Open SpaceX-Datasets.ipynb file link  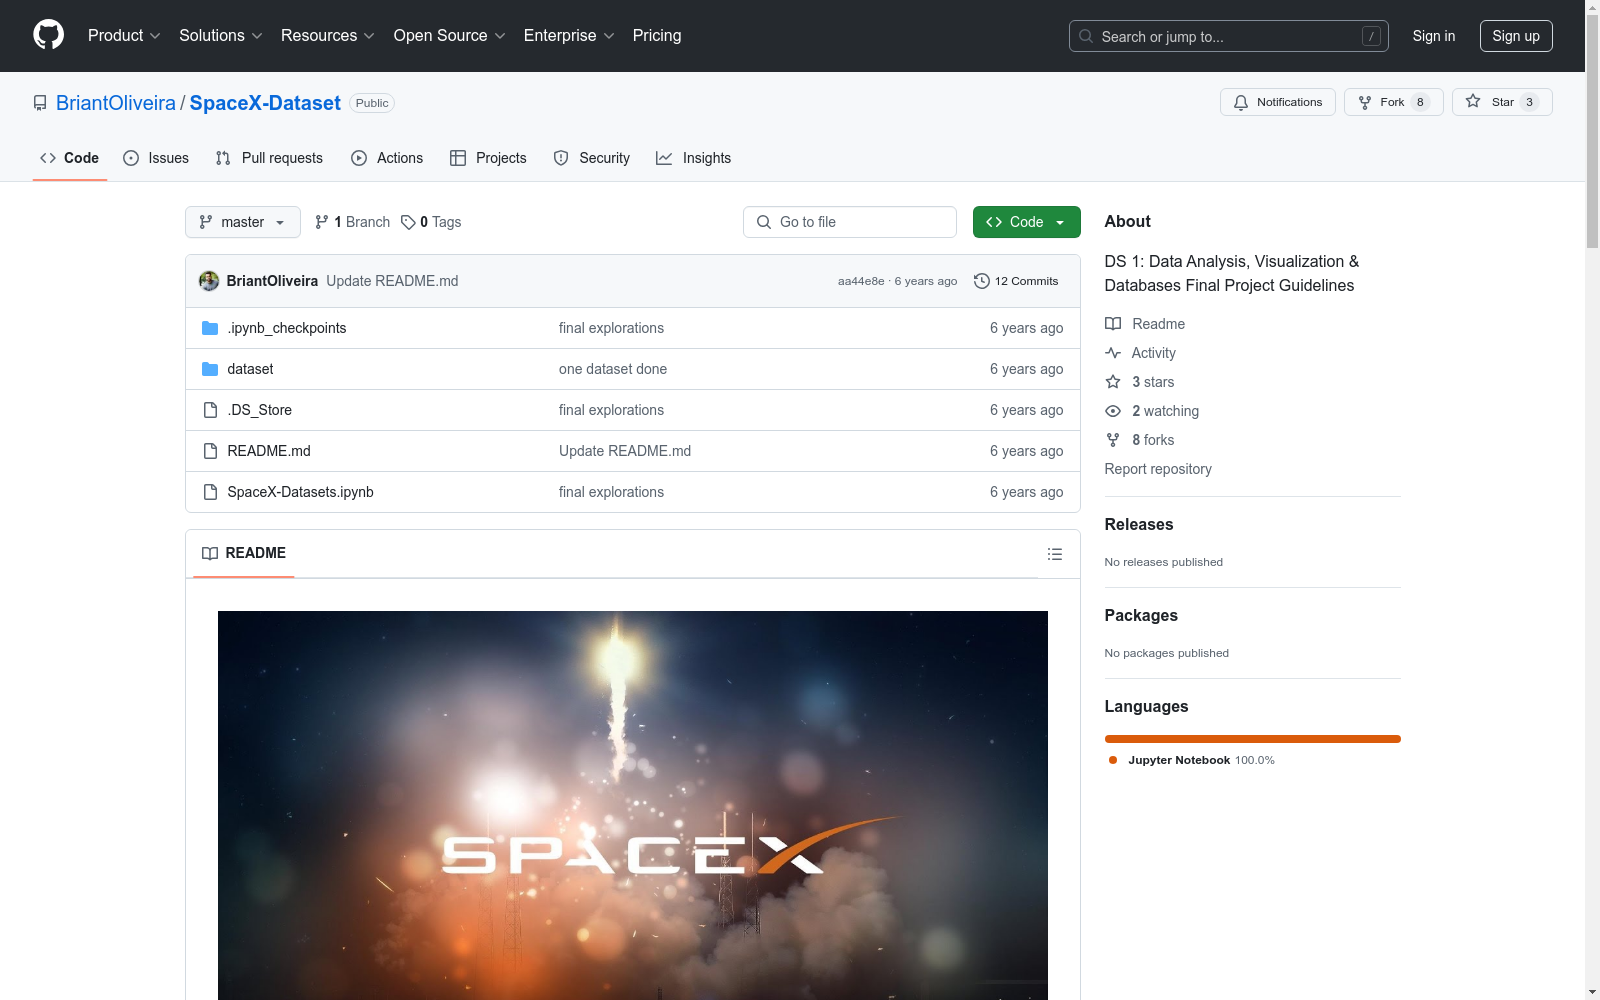300,492
